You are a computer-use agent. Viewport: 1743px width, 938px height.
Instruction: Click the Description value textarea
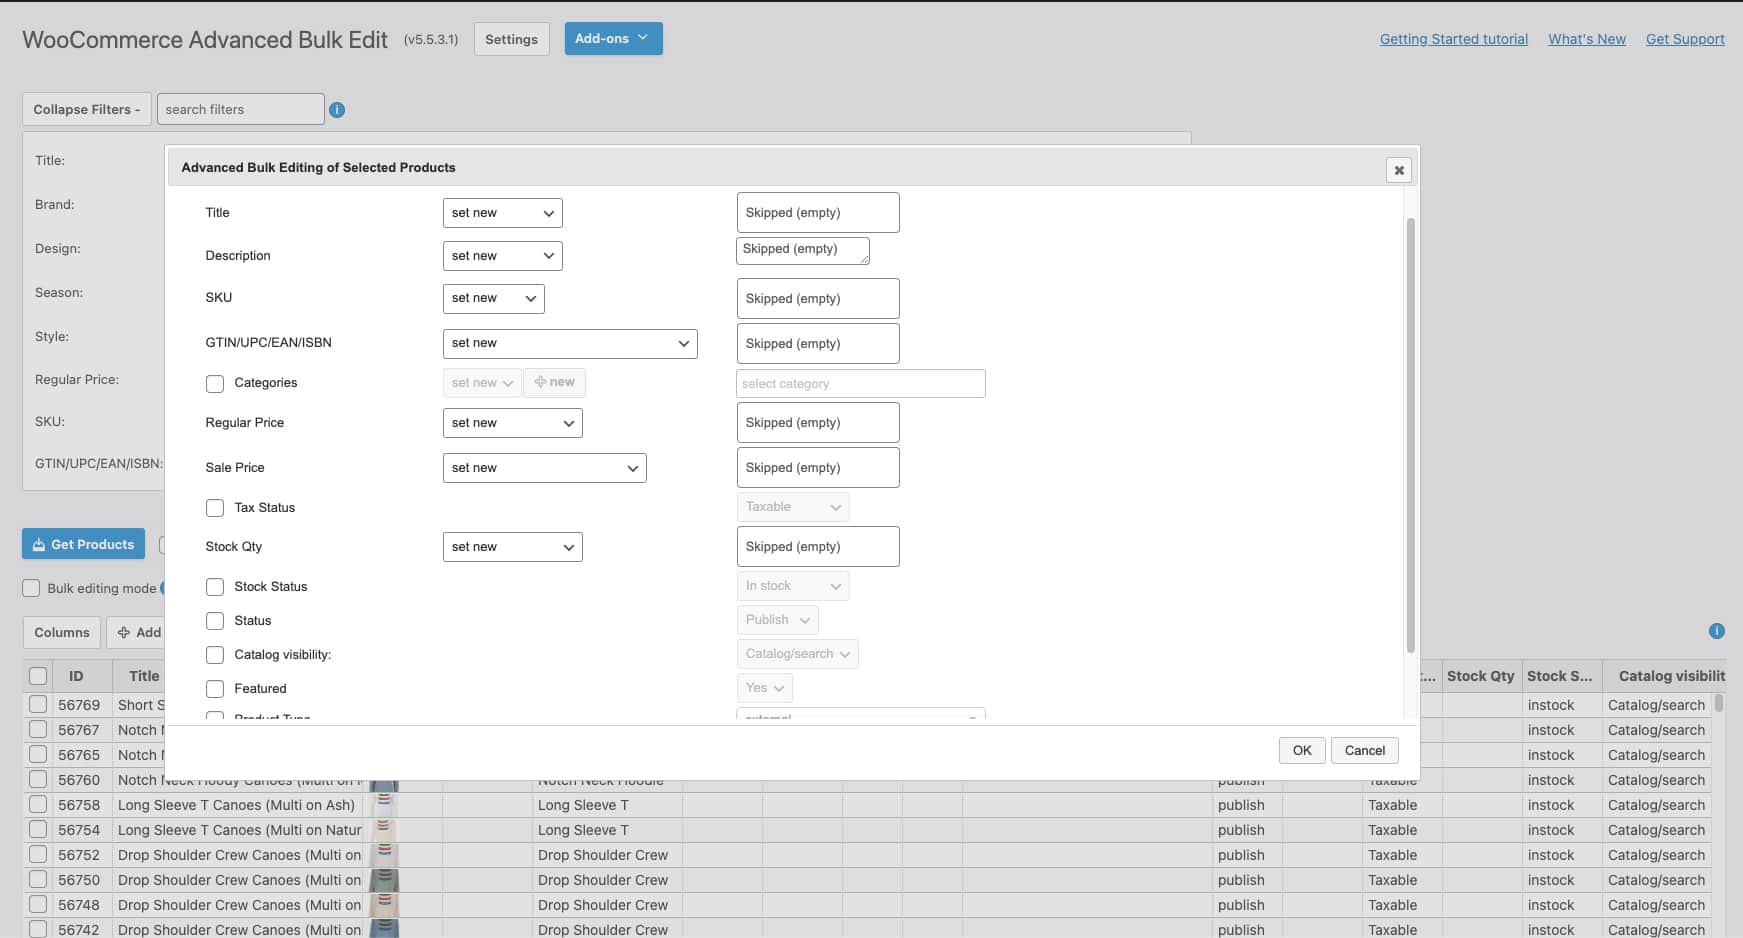click(802, 250)
